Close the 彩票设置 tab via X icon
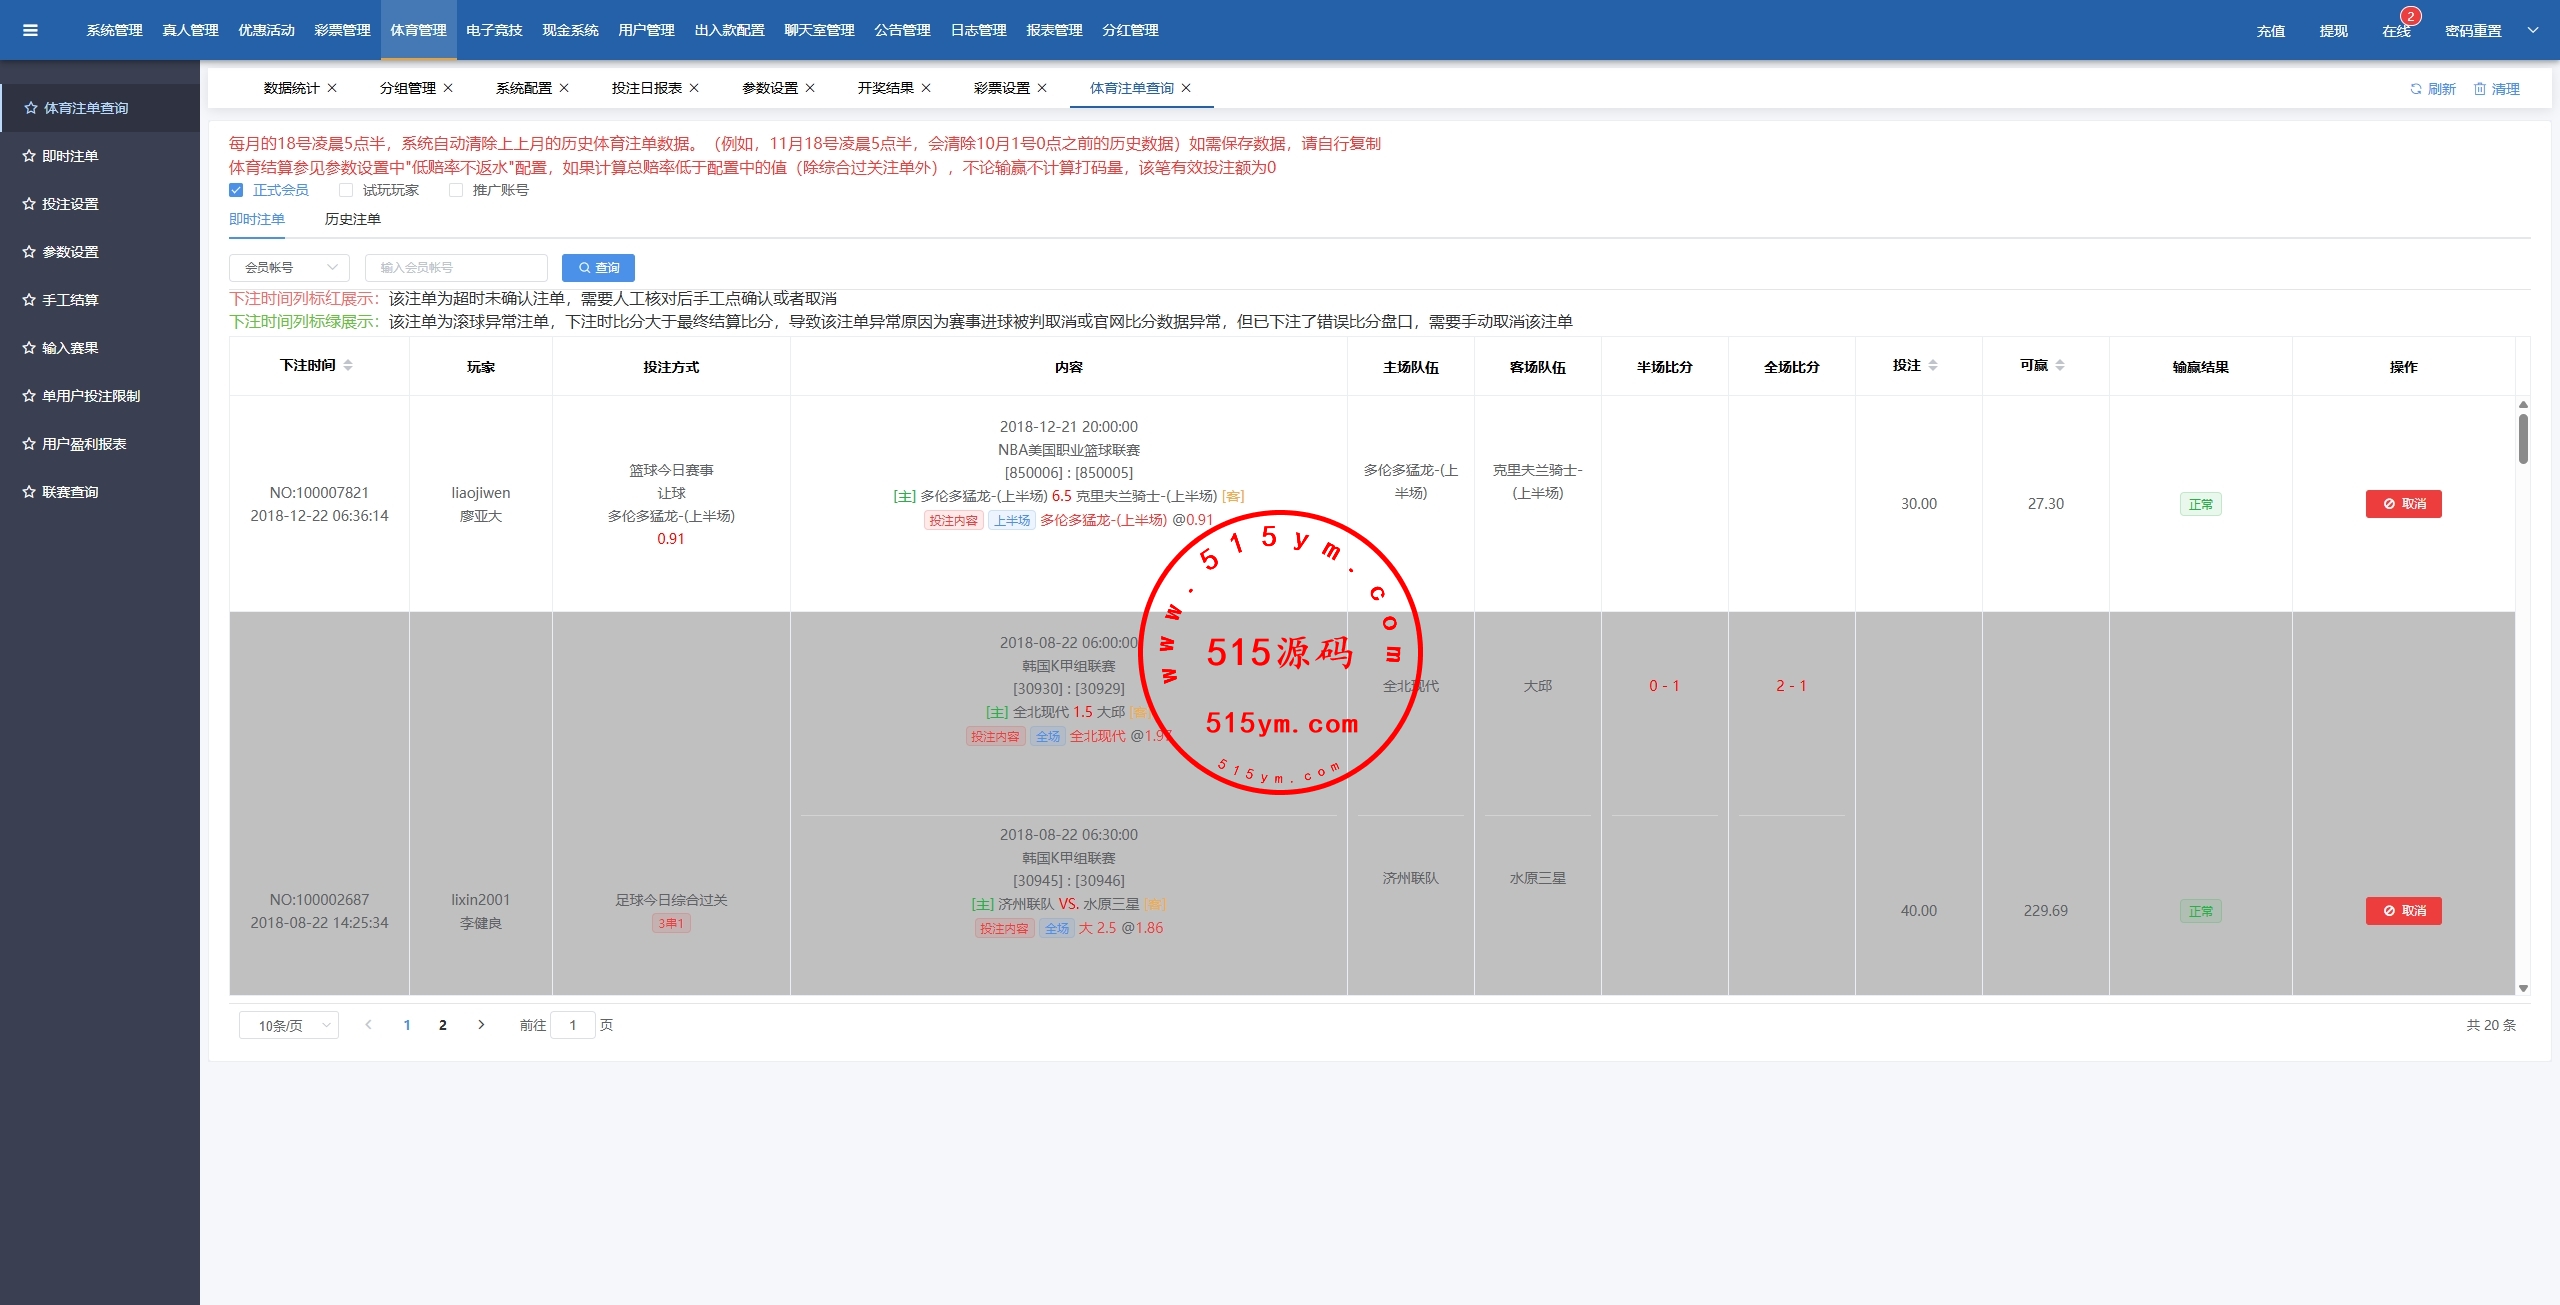 point(1042,88)
